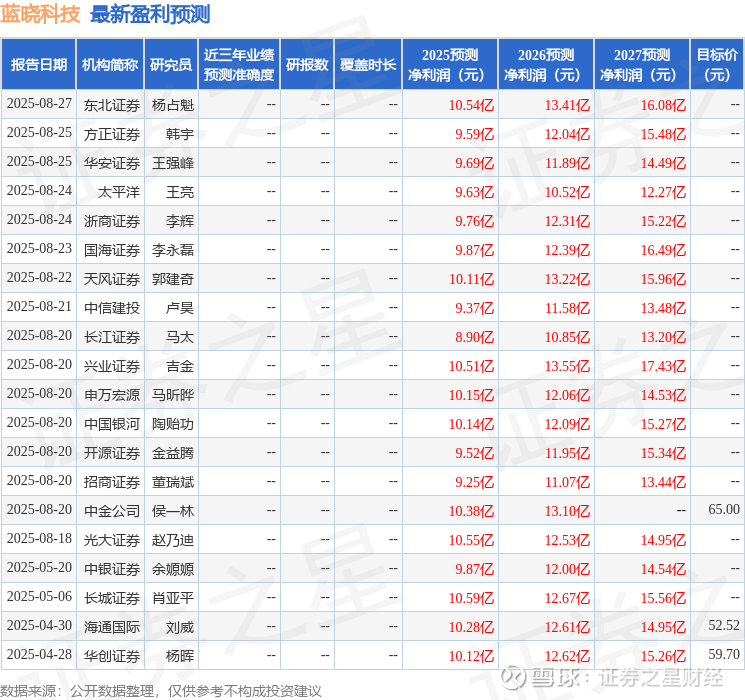Click the 2025预测净利润 column header
This screenshot has width=745, height=700.
(x=450, y=65)
